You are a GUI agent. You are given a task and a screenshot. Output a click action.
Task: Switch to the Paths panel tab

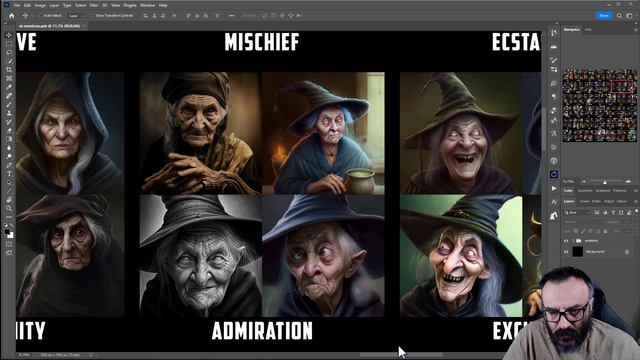point(596,202)
